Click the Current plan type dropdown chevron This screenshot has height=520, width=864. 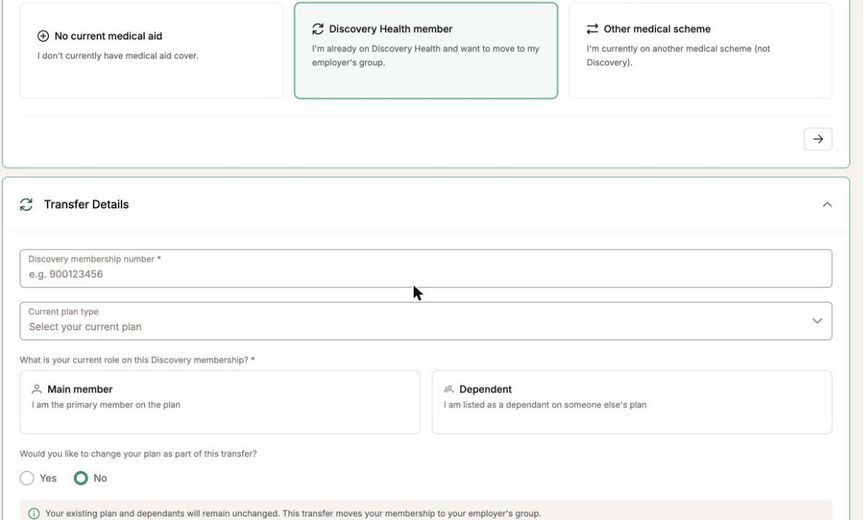click(x=817, y=321)
